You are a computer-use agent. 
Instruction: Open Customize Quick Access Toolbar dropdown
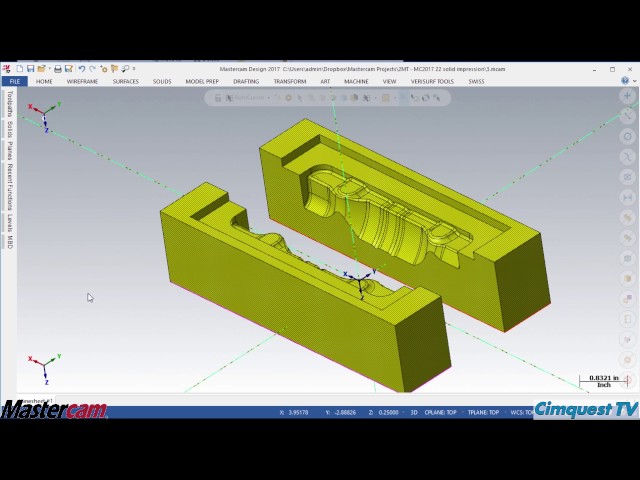click(134, 69)
